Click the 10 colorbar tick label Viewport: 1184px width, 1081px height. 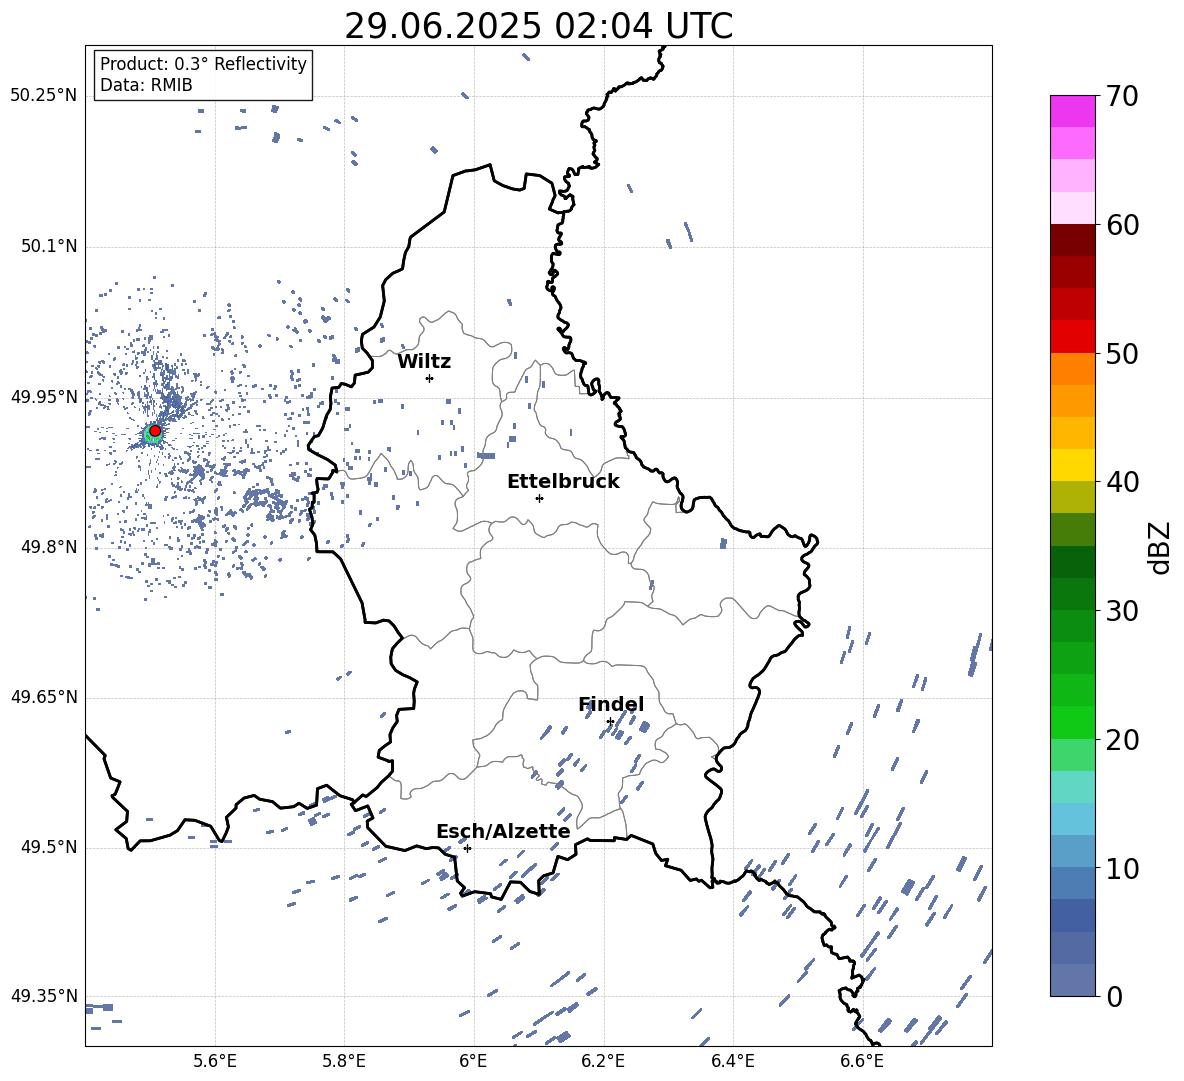coord(1122,869)
